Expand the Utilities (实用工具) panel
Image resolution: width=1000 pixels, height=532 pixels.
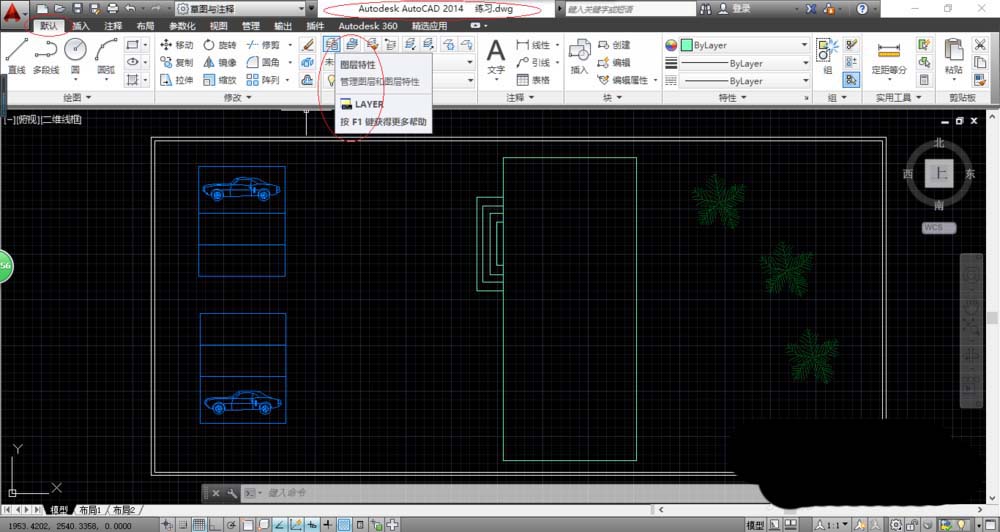pyautogui.click(x=898, y=98)
